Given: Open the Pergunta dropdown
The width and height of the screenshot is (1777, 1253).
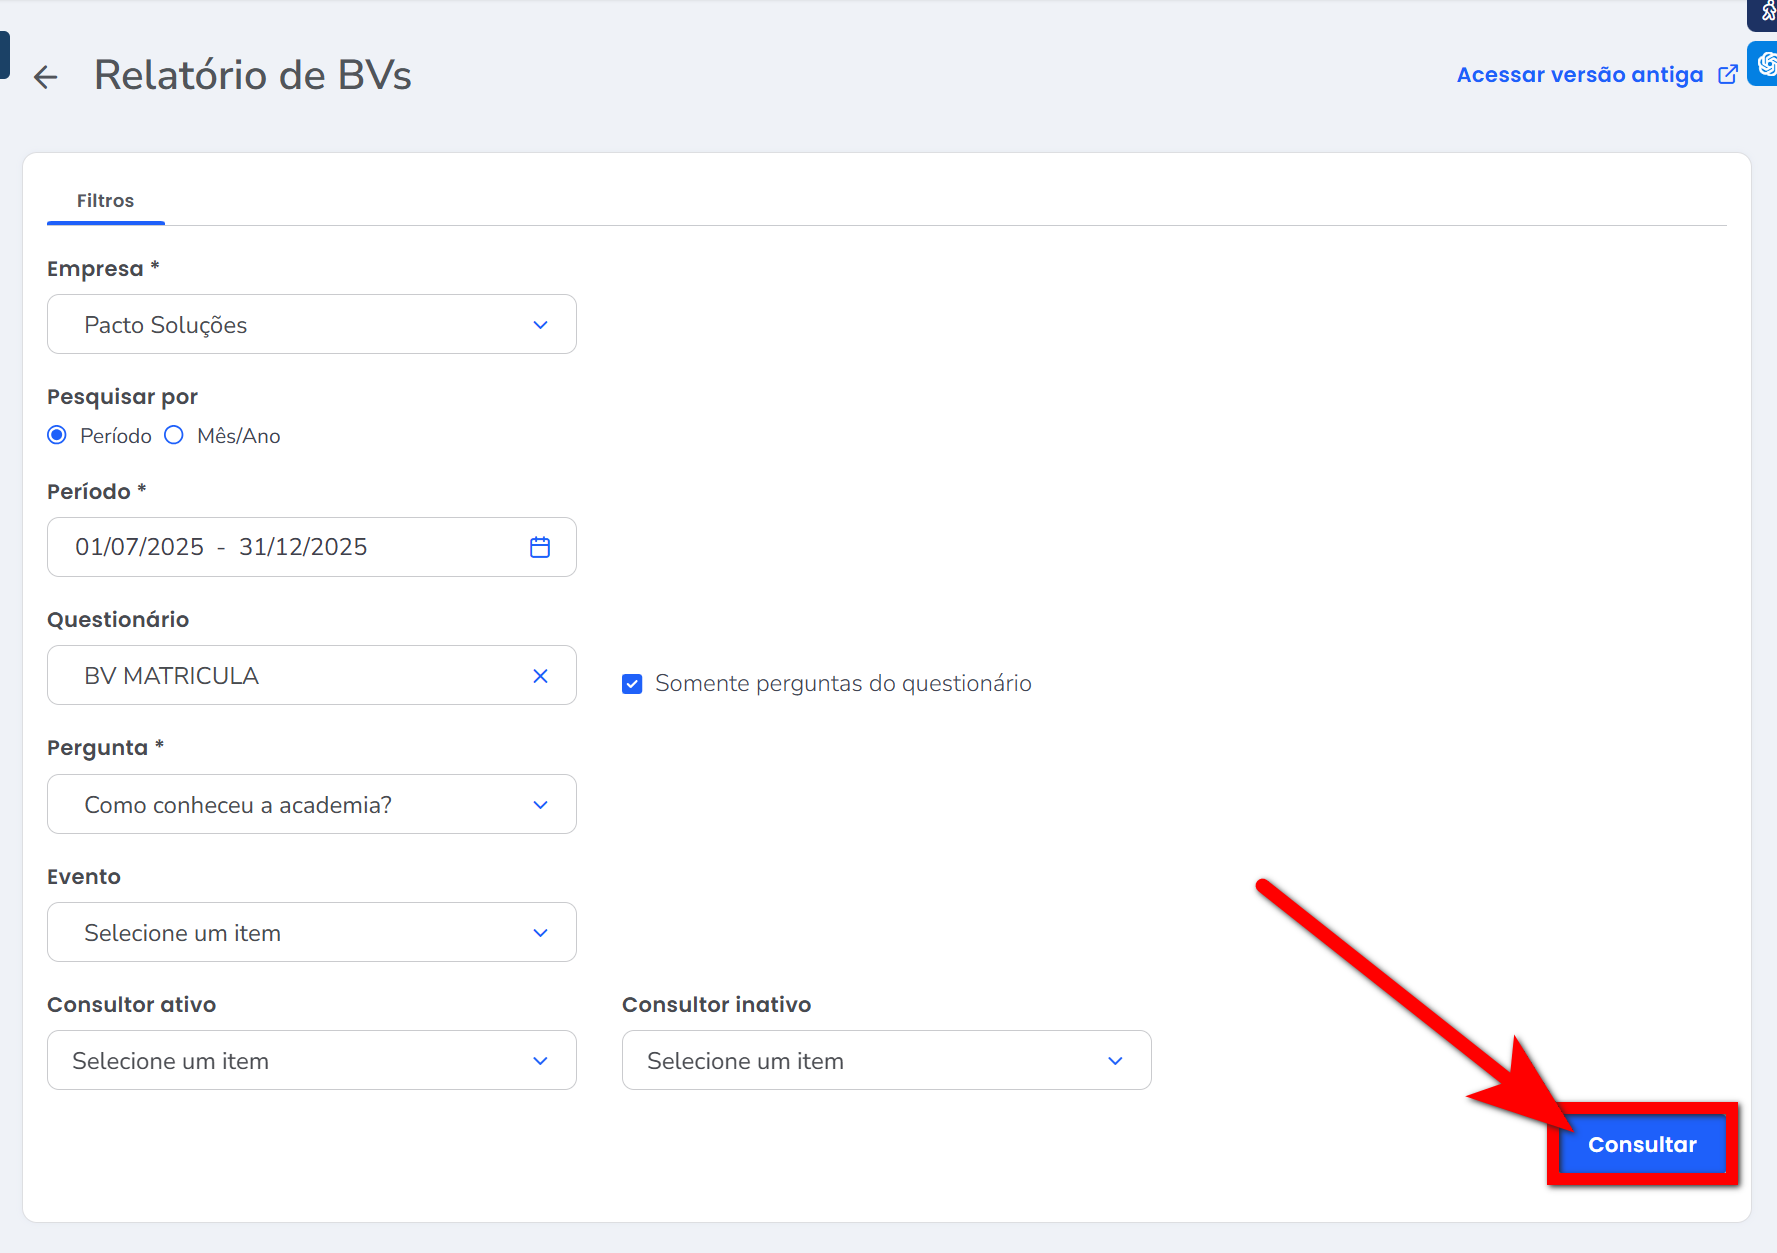Looking at the screenshot, I should click(x=311, y=805).
